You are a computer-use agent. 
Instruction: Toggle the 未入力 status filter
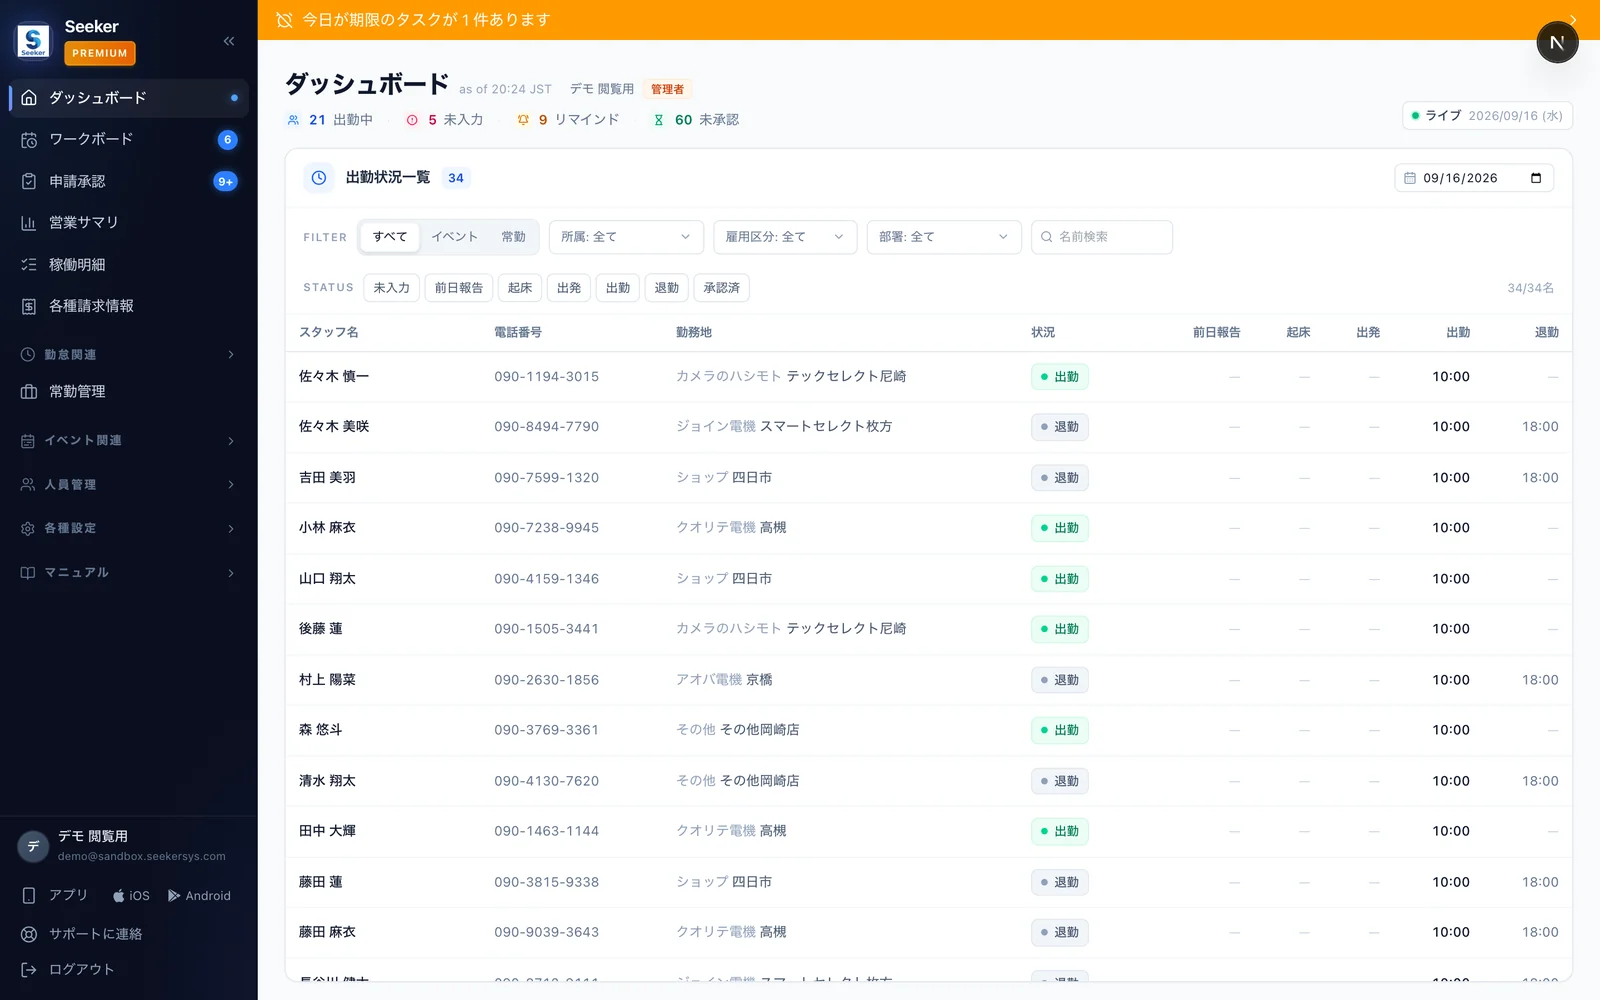click(392, 288)
